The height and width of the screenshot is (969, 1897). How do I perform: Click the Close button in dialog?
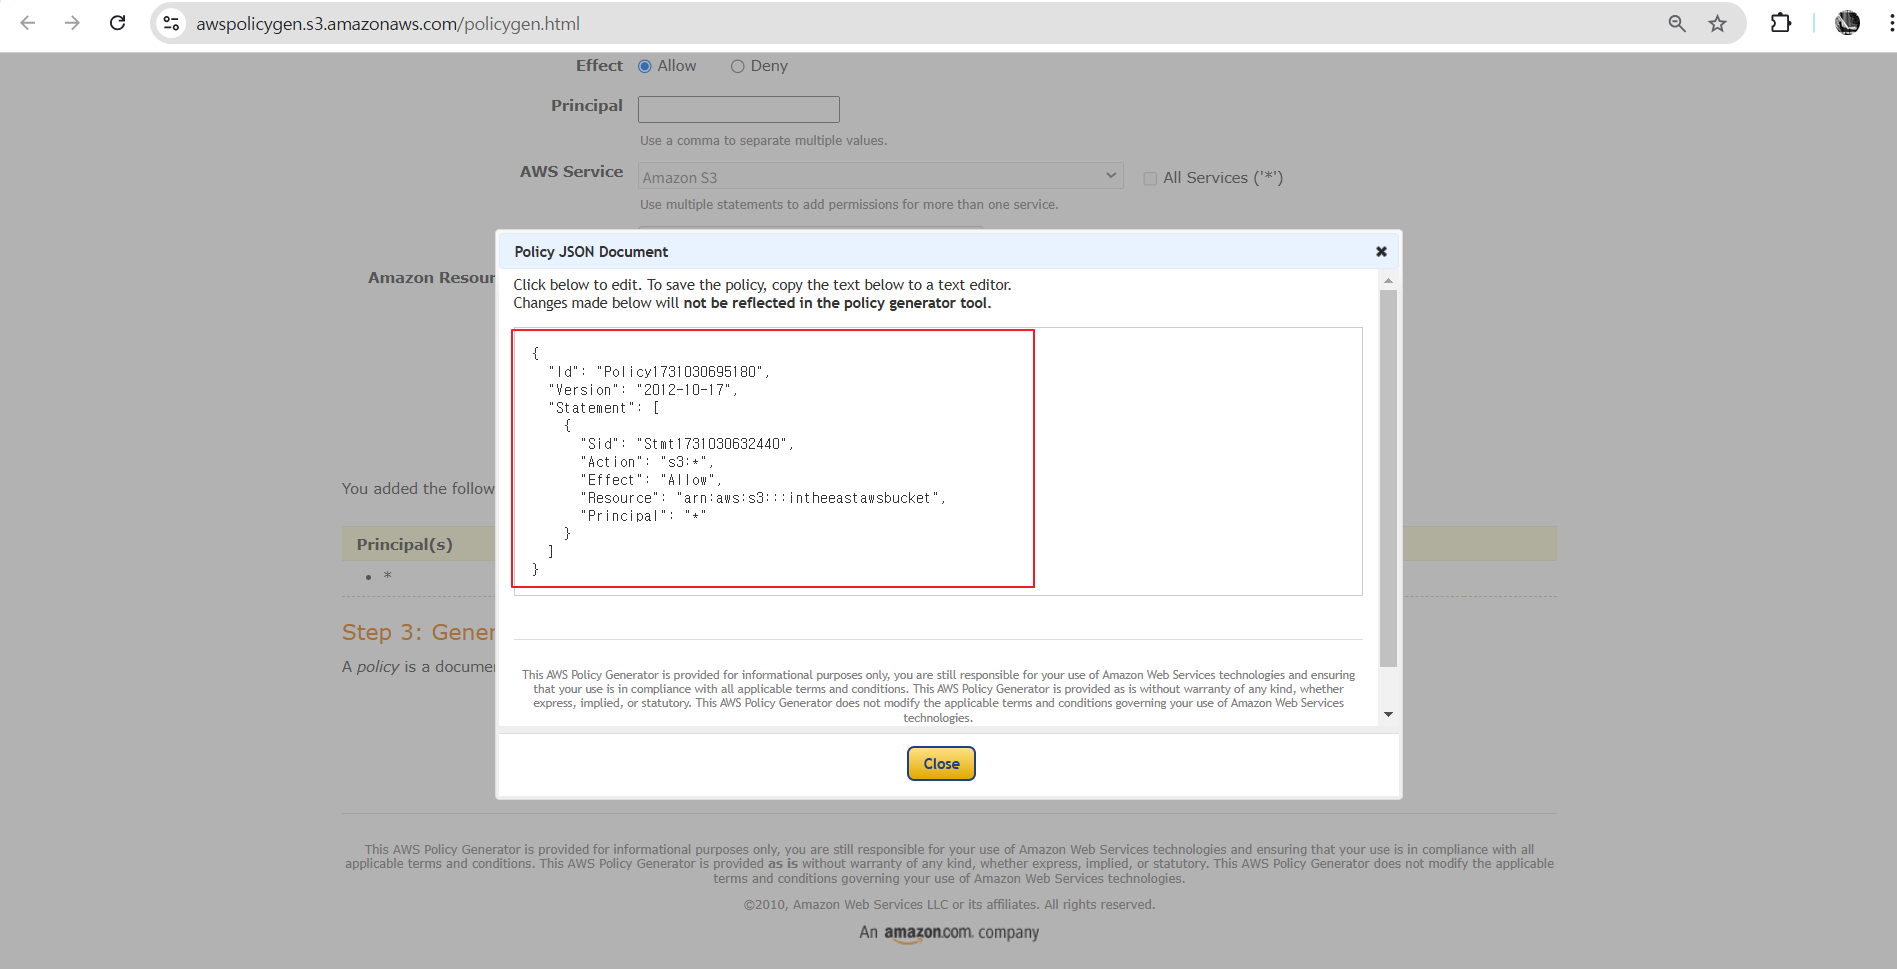click(x=941, y=764)
